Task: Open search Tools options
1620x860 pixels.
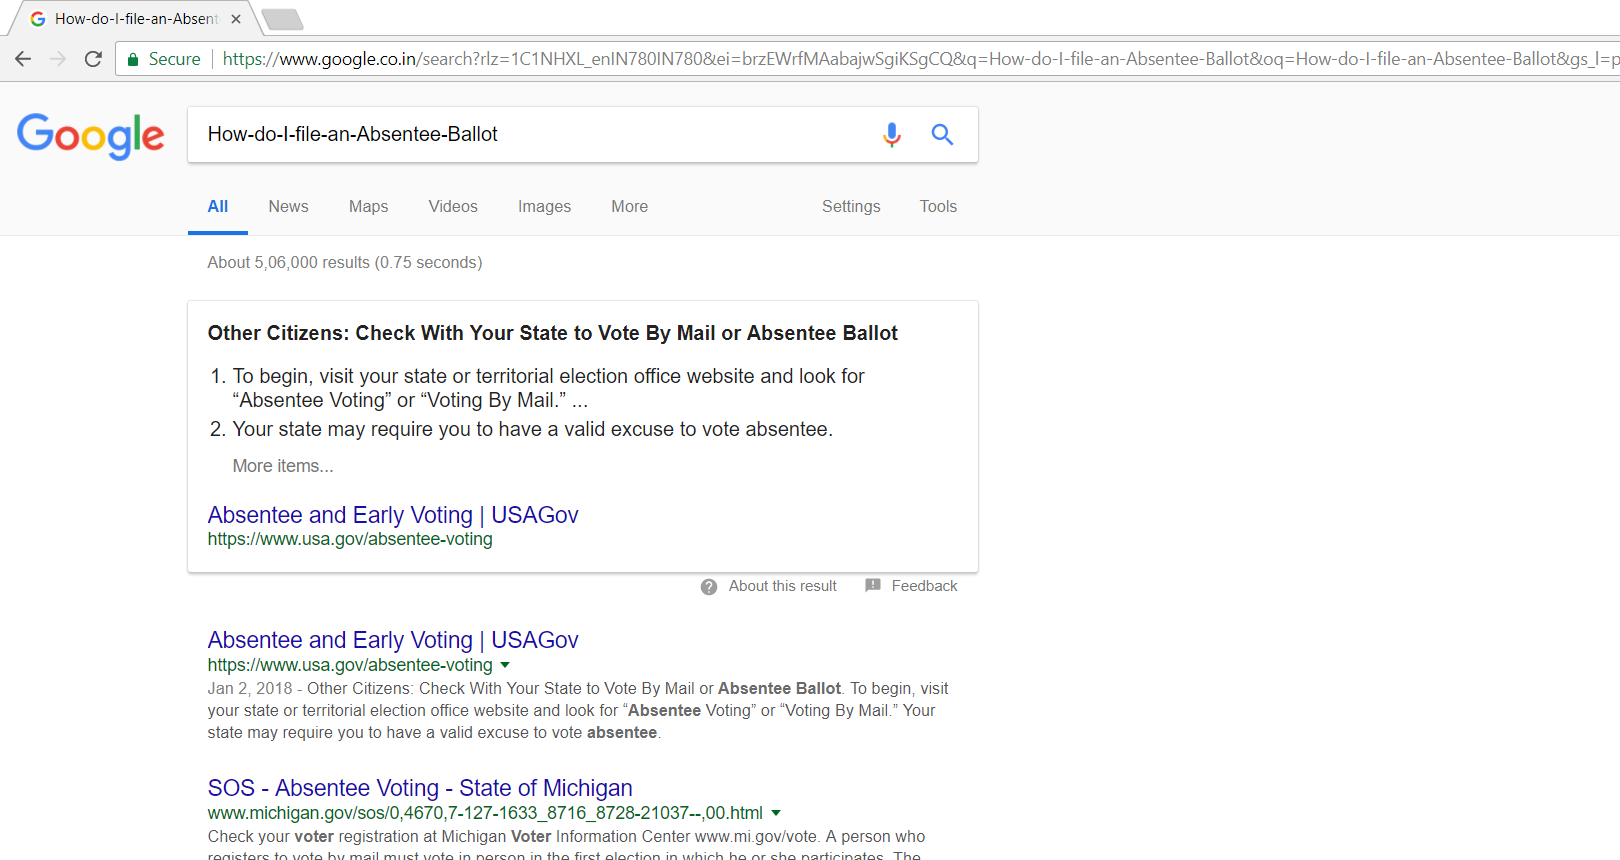Action: pyautogui.click(x=938, y=207)
